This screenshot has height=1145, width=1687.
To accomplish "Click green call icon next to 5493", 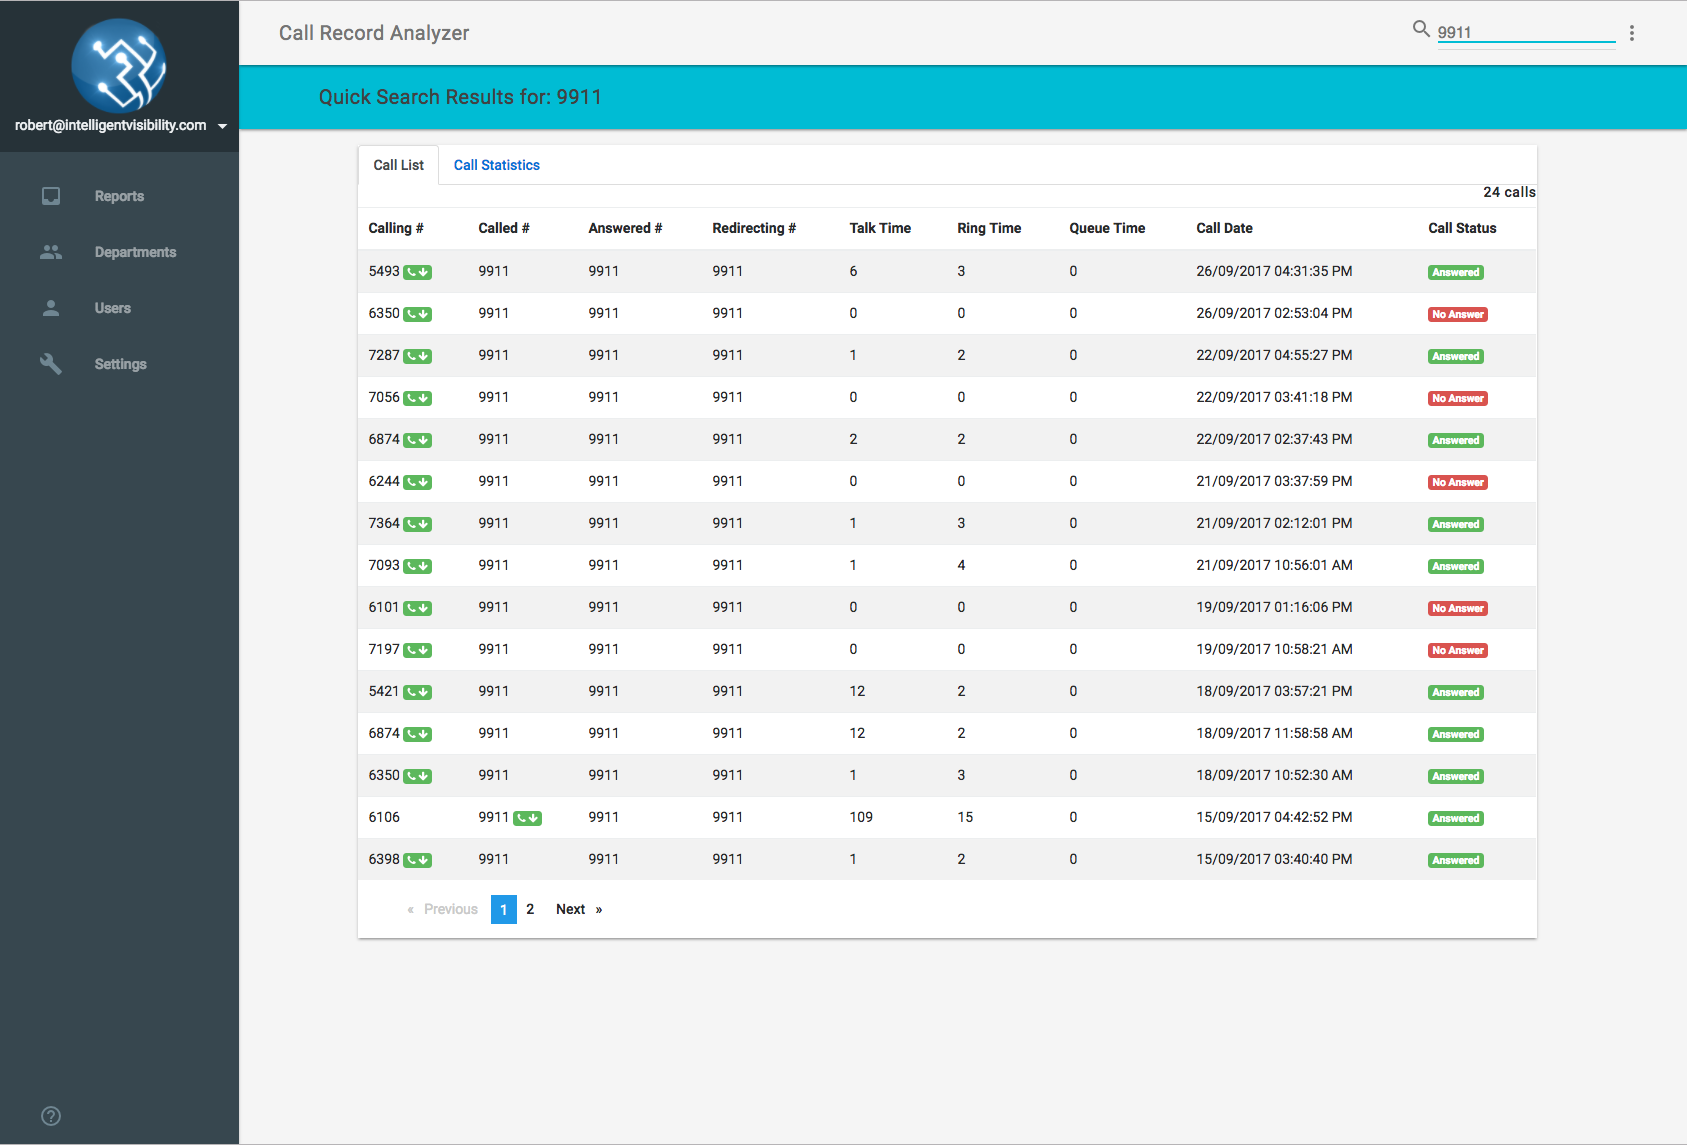I will [417, 272].
